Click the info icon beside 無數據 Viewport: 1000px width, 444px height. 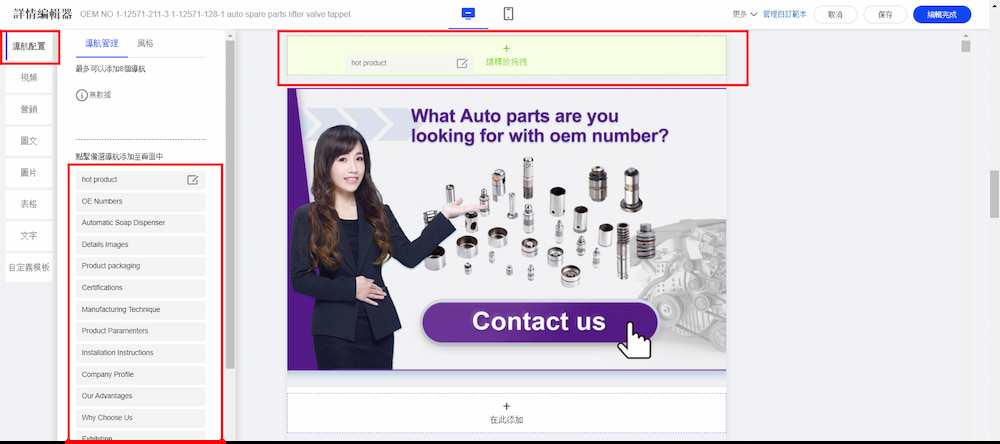[x=81, y=94]
